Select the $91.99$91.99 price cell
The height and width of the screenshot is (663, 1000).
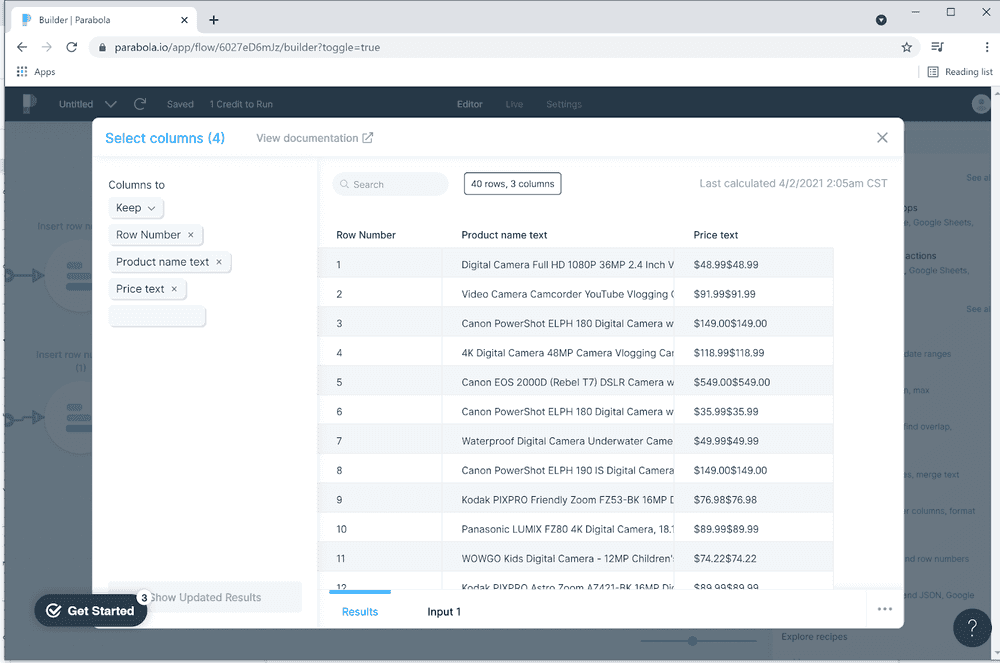coord(754,294)
